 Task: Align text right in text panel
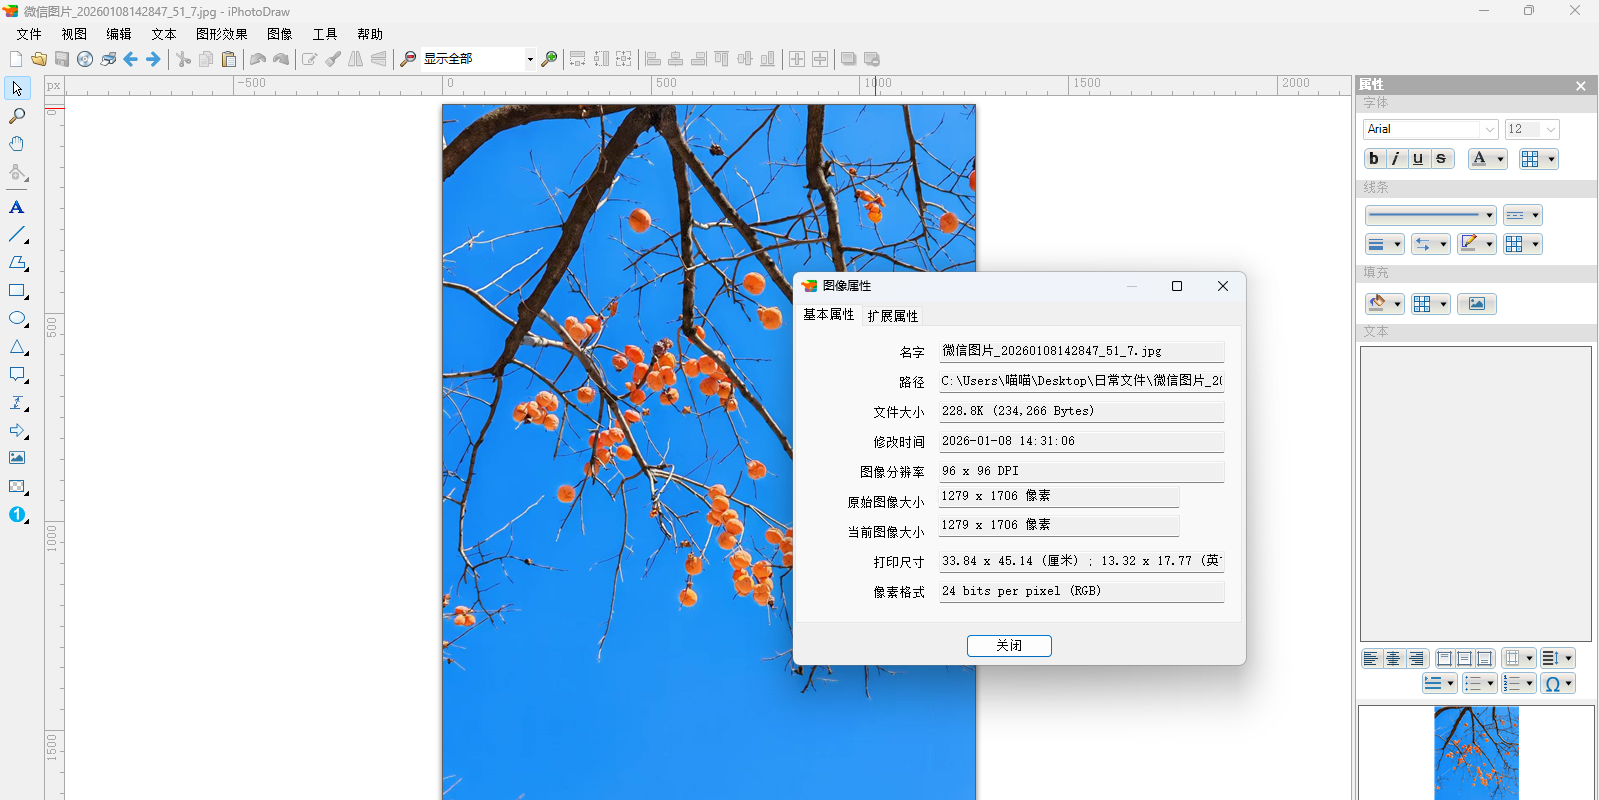pyautogui.click(x=1416, y=658)
